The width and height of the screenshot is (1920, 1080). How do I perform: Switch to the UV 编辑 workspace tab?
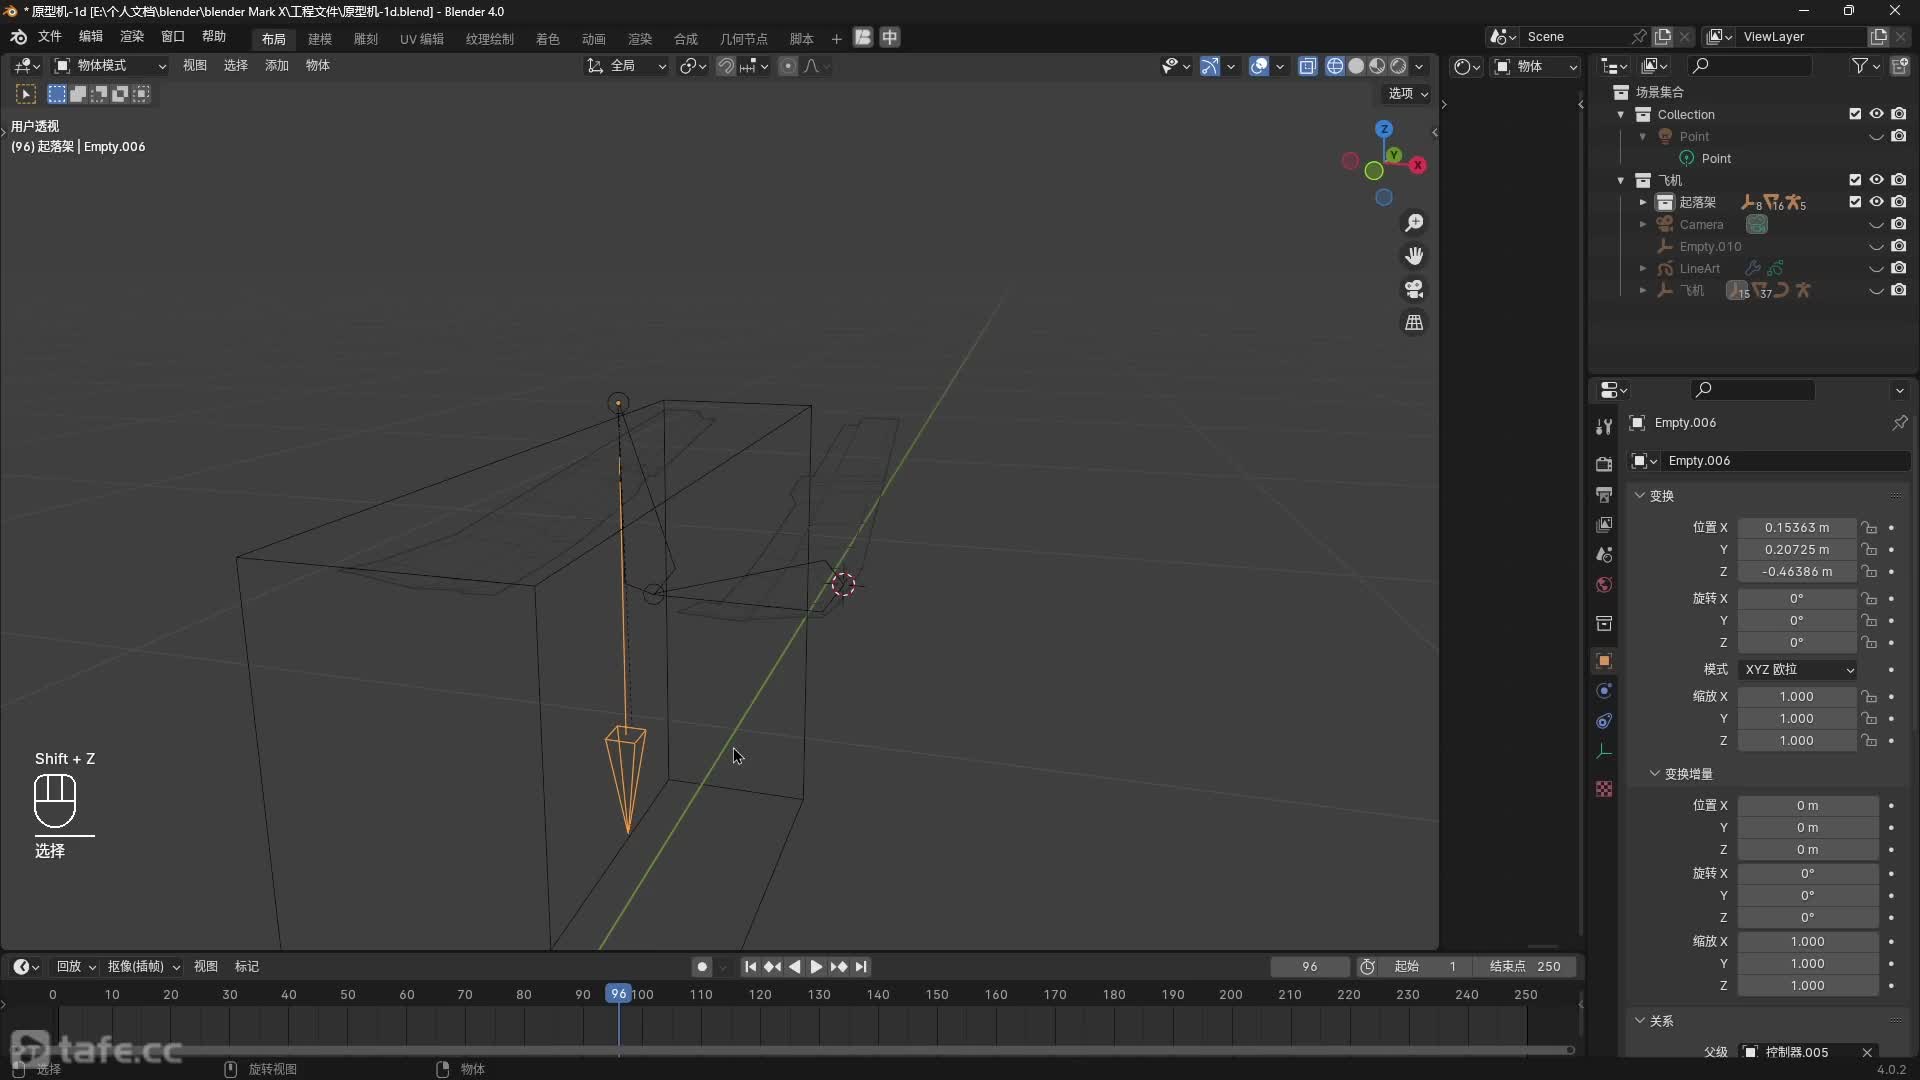[422, 39]
